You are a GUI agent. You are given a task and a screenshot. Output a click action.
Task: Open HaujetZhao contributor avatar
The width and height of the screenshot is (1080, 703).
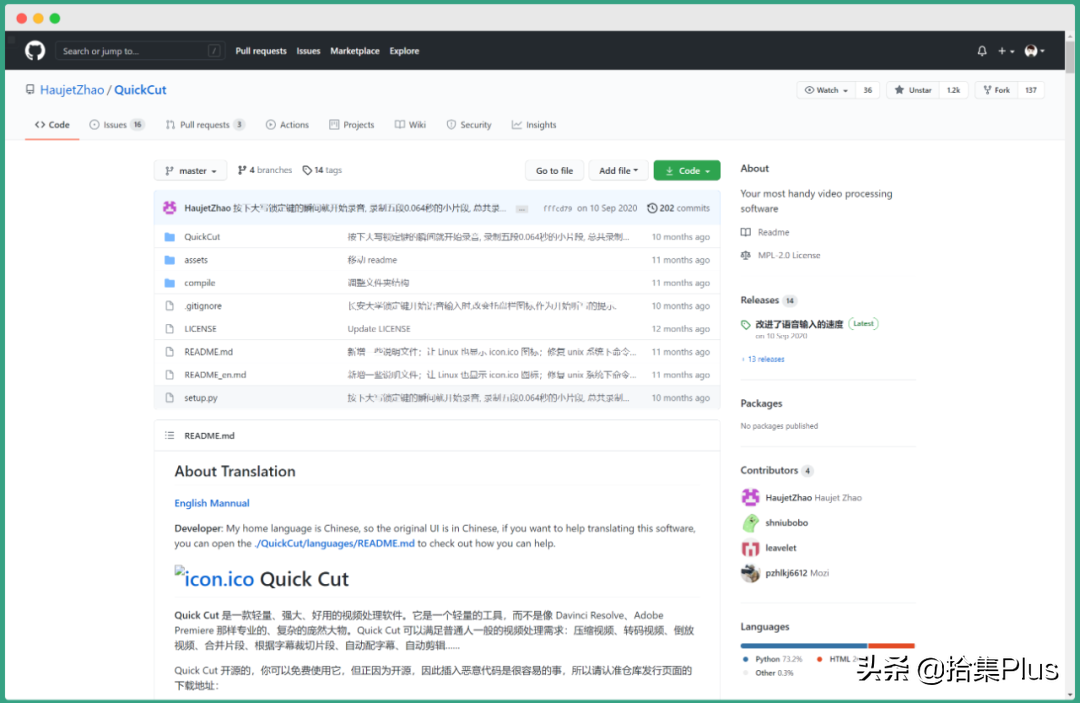(x=750, y=497)
